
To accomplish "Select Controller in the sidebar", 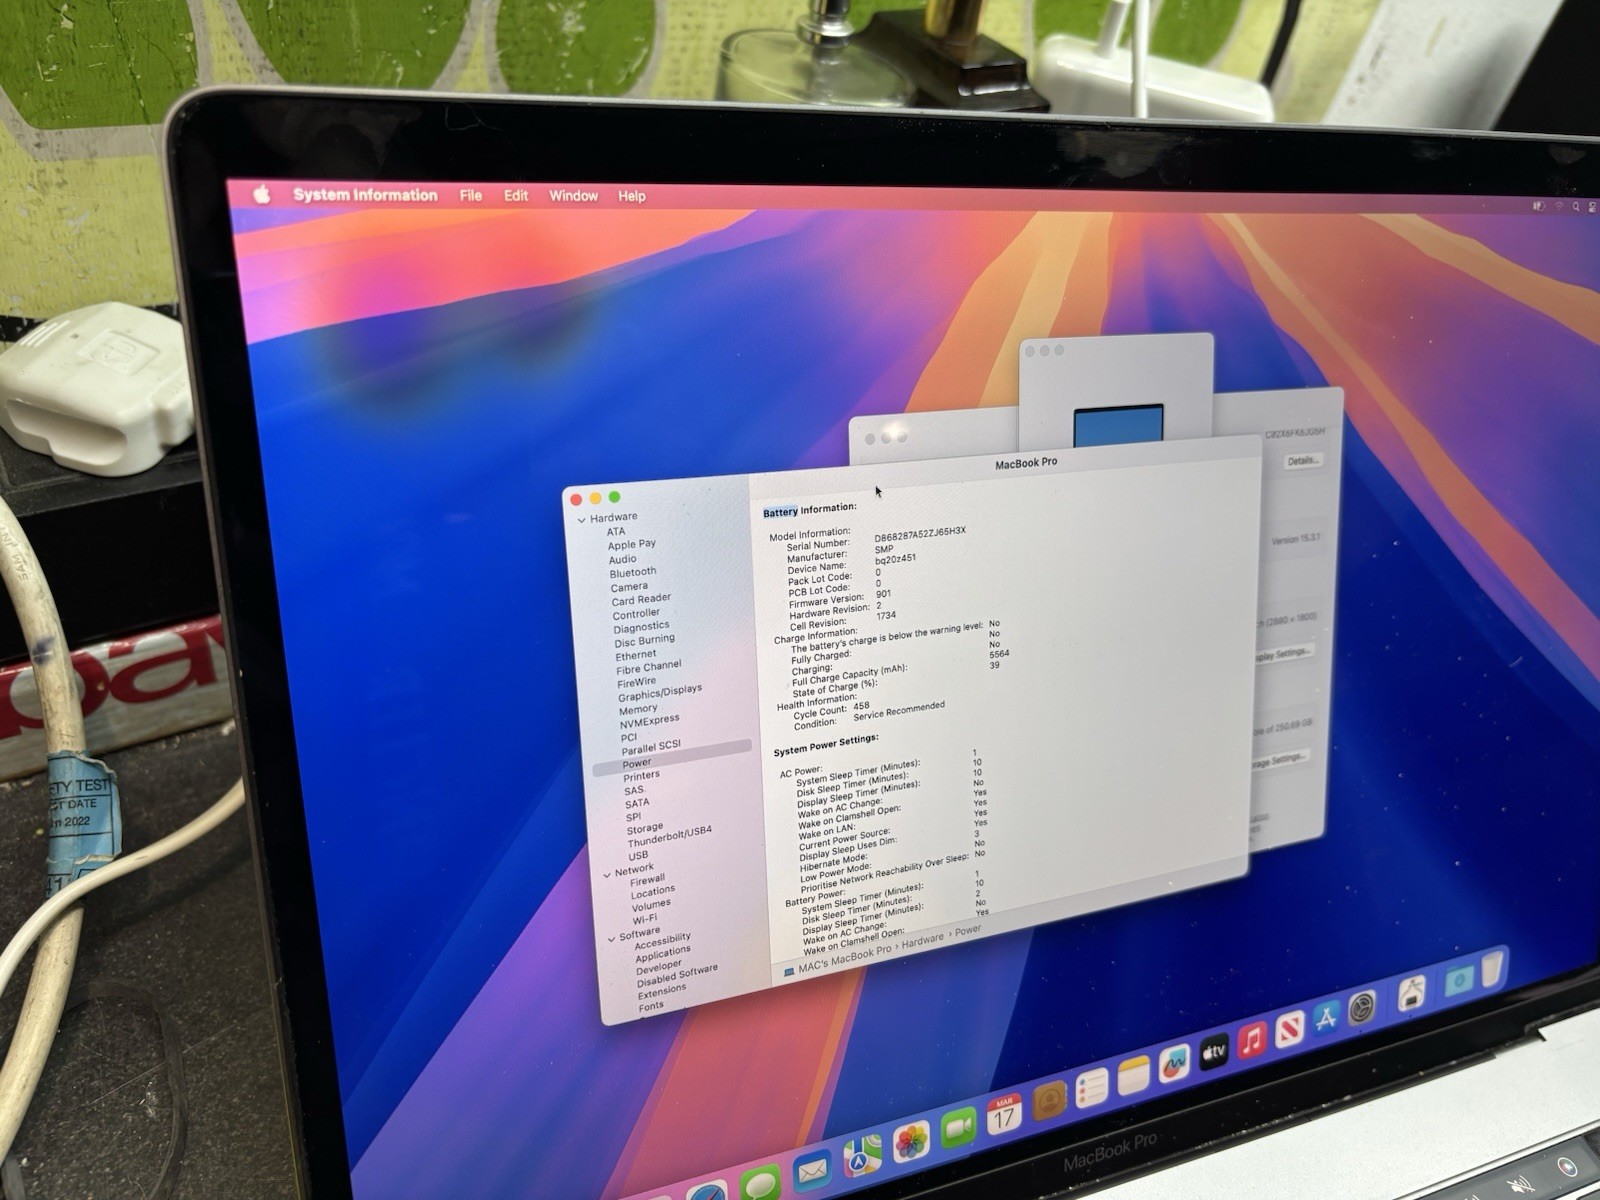I will (636, 614).
